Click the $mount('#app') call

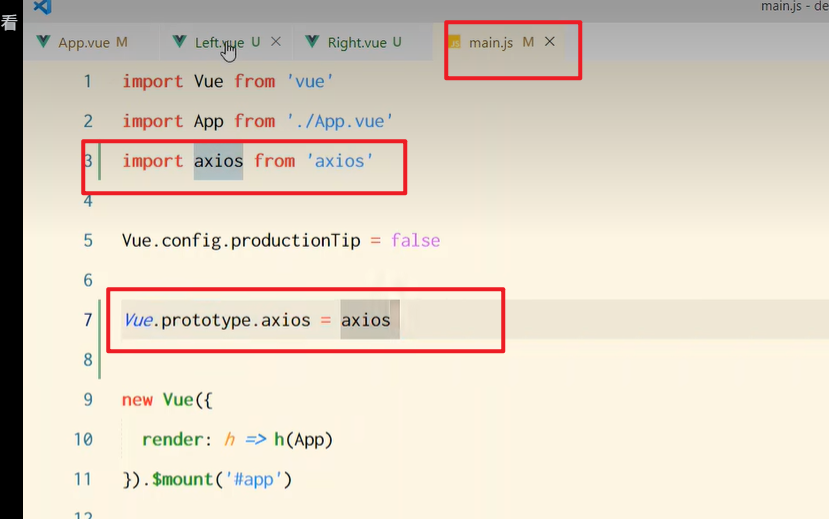[221, 480]
